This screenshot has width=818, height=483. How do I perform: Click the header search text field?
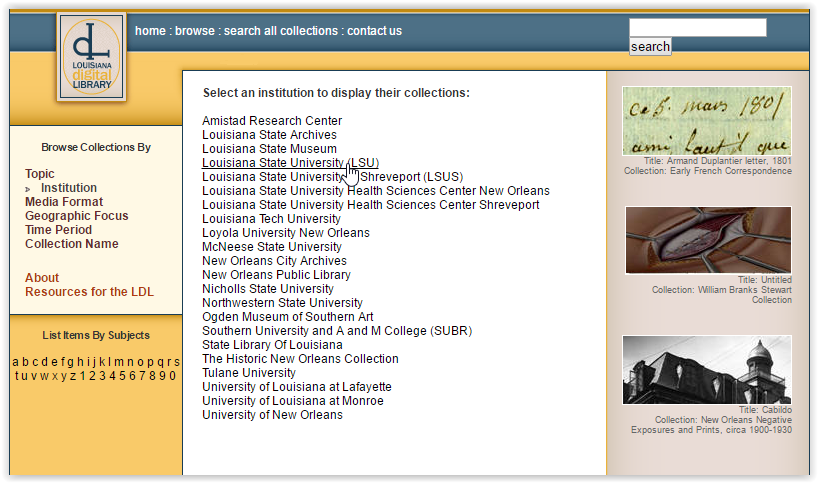point(697,27)
